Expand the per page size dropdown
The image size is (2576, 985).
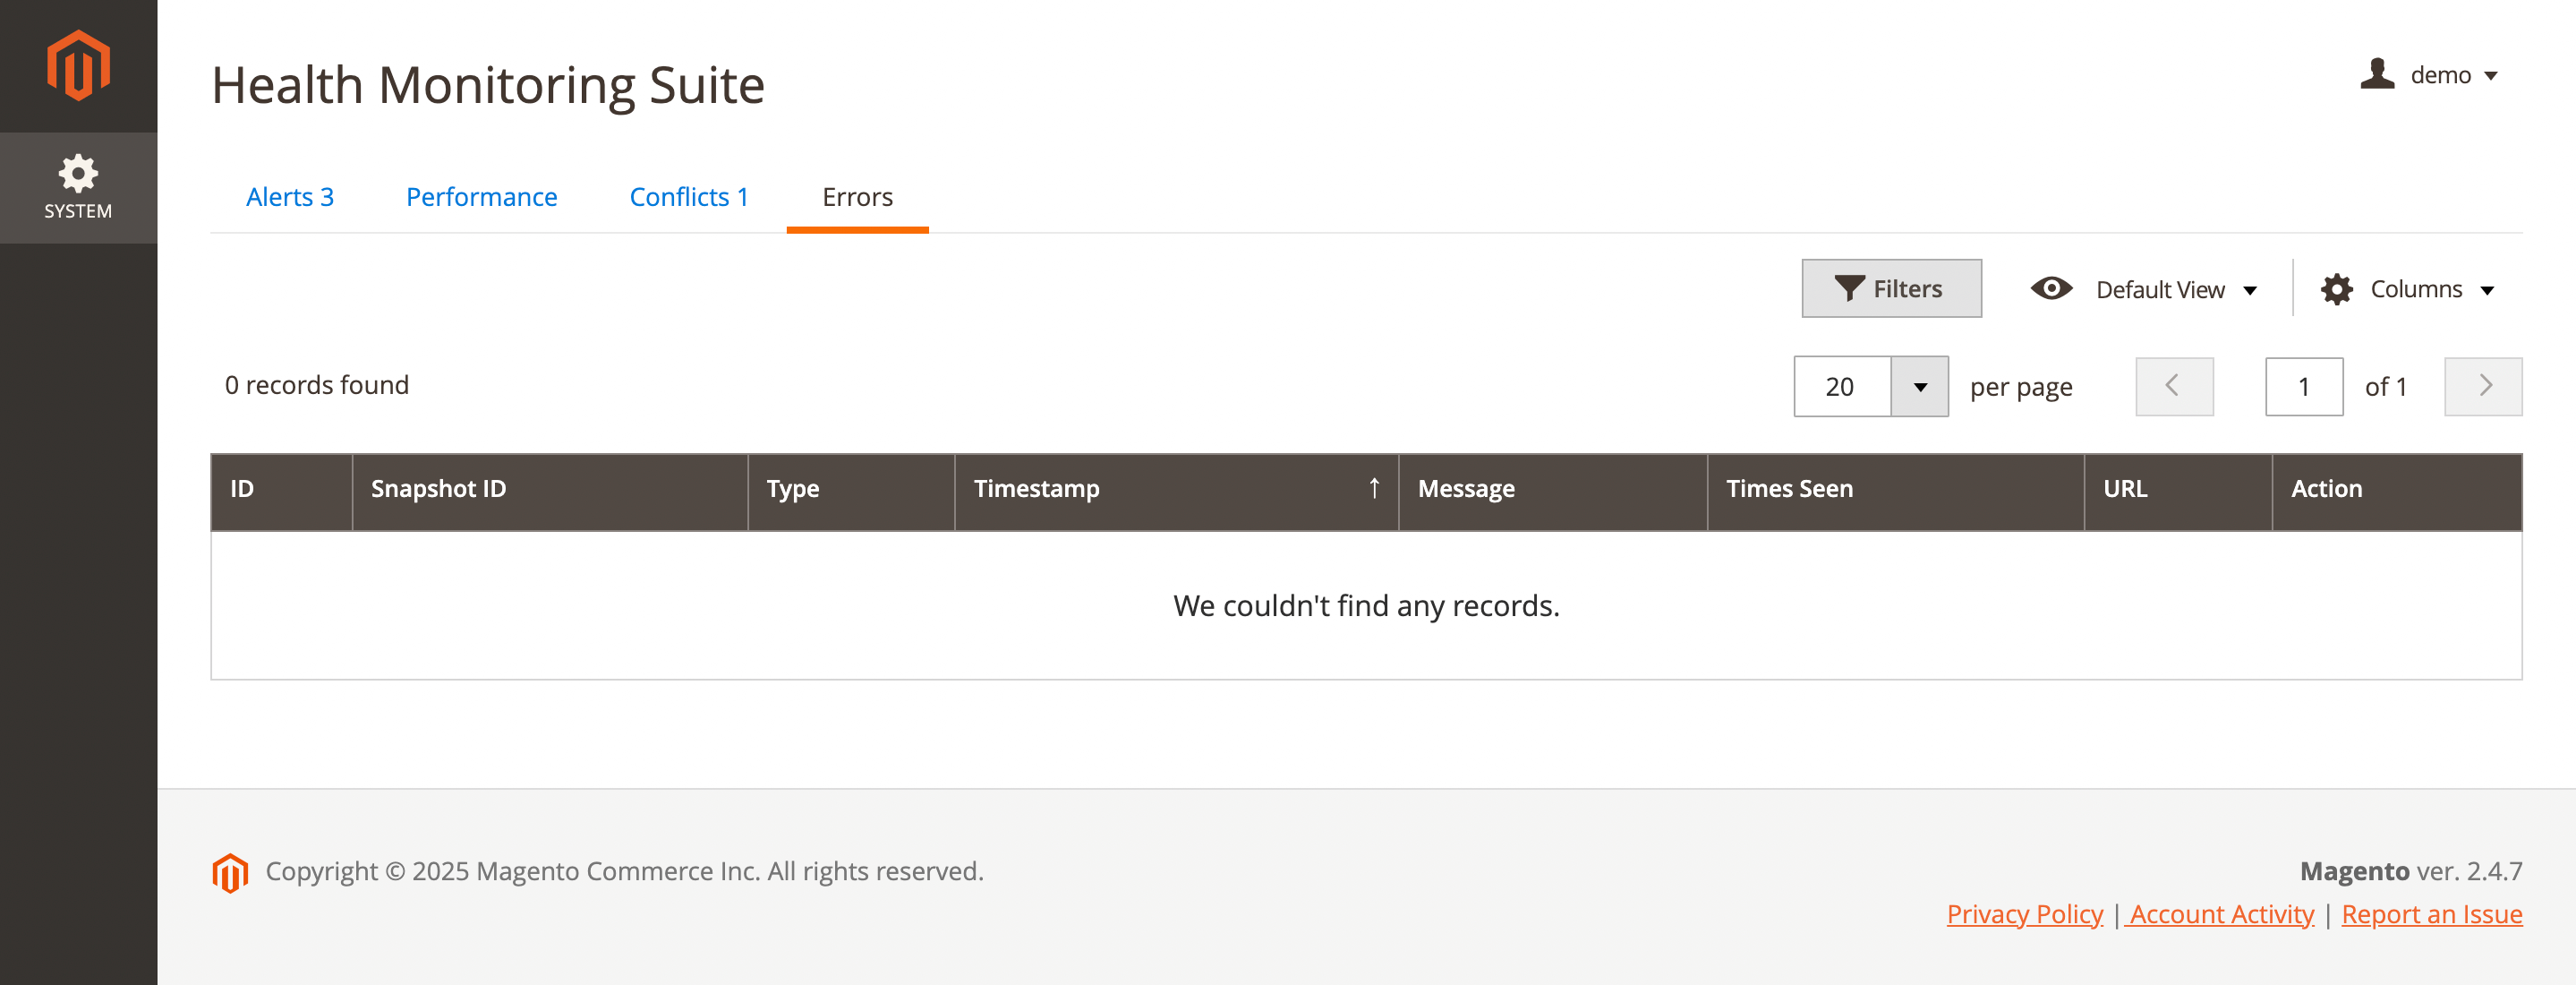(x=1919, y=387)
